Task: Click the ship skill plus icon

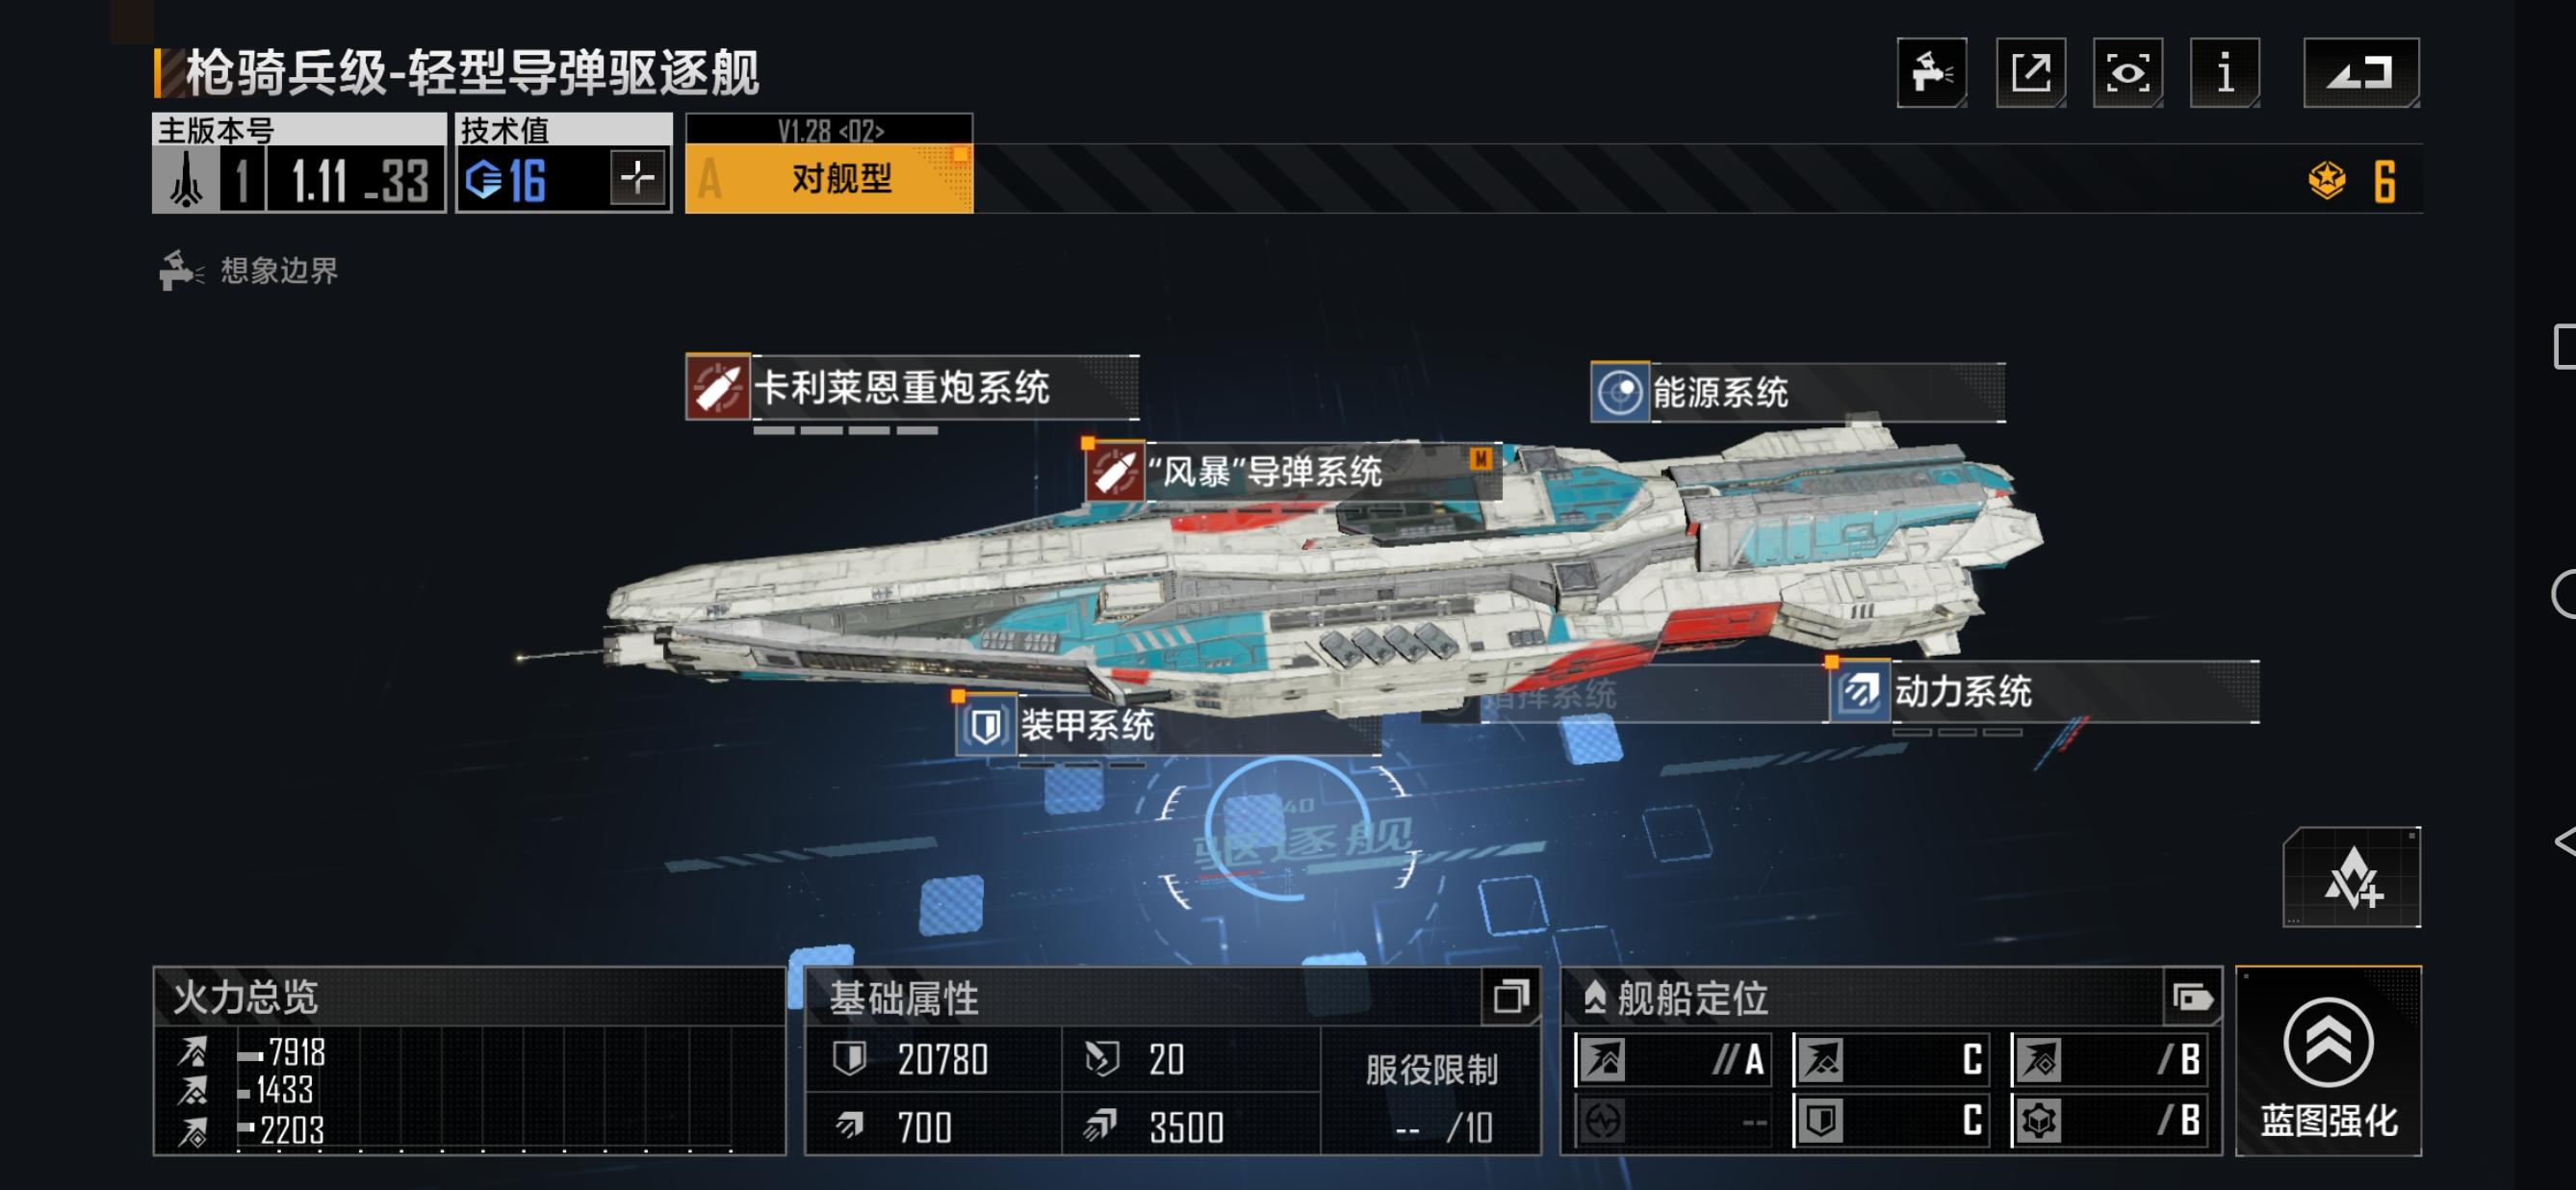Action: (2351, 877)
